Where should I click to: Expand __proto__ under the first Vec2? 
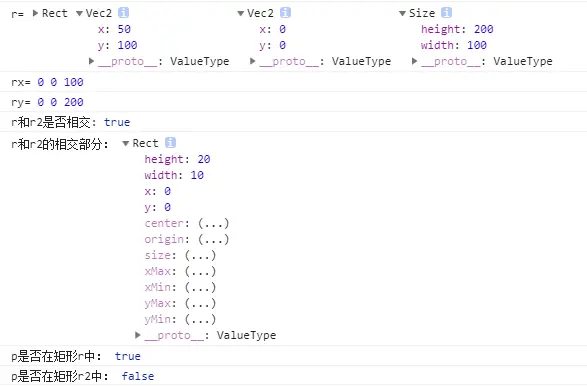[x=91, y=61]
